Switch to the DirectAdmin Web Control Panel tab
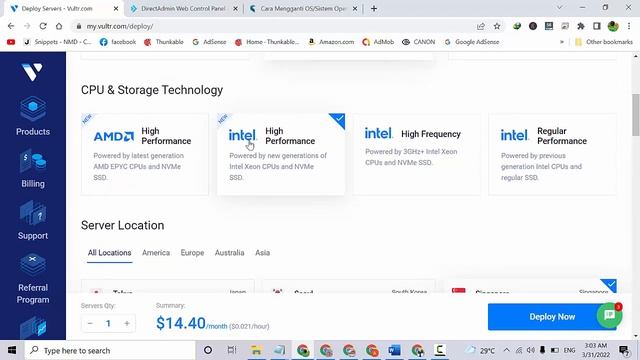 [183, 9]
